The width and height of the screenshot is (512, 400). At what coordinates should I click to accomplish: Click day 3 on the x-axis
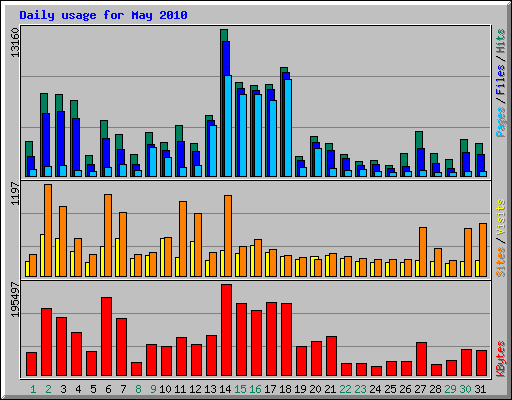[x=63, y=389]
